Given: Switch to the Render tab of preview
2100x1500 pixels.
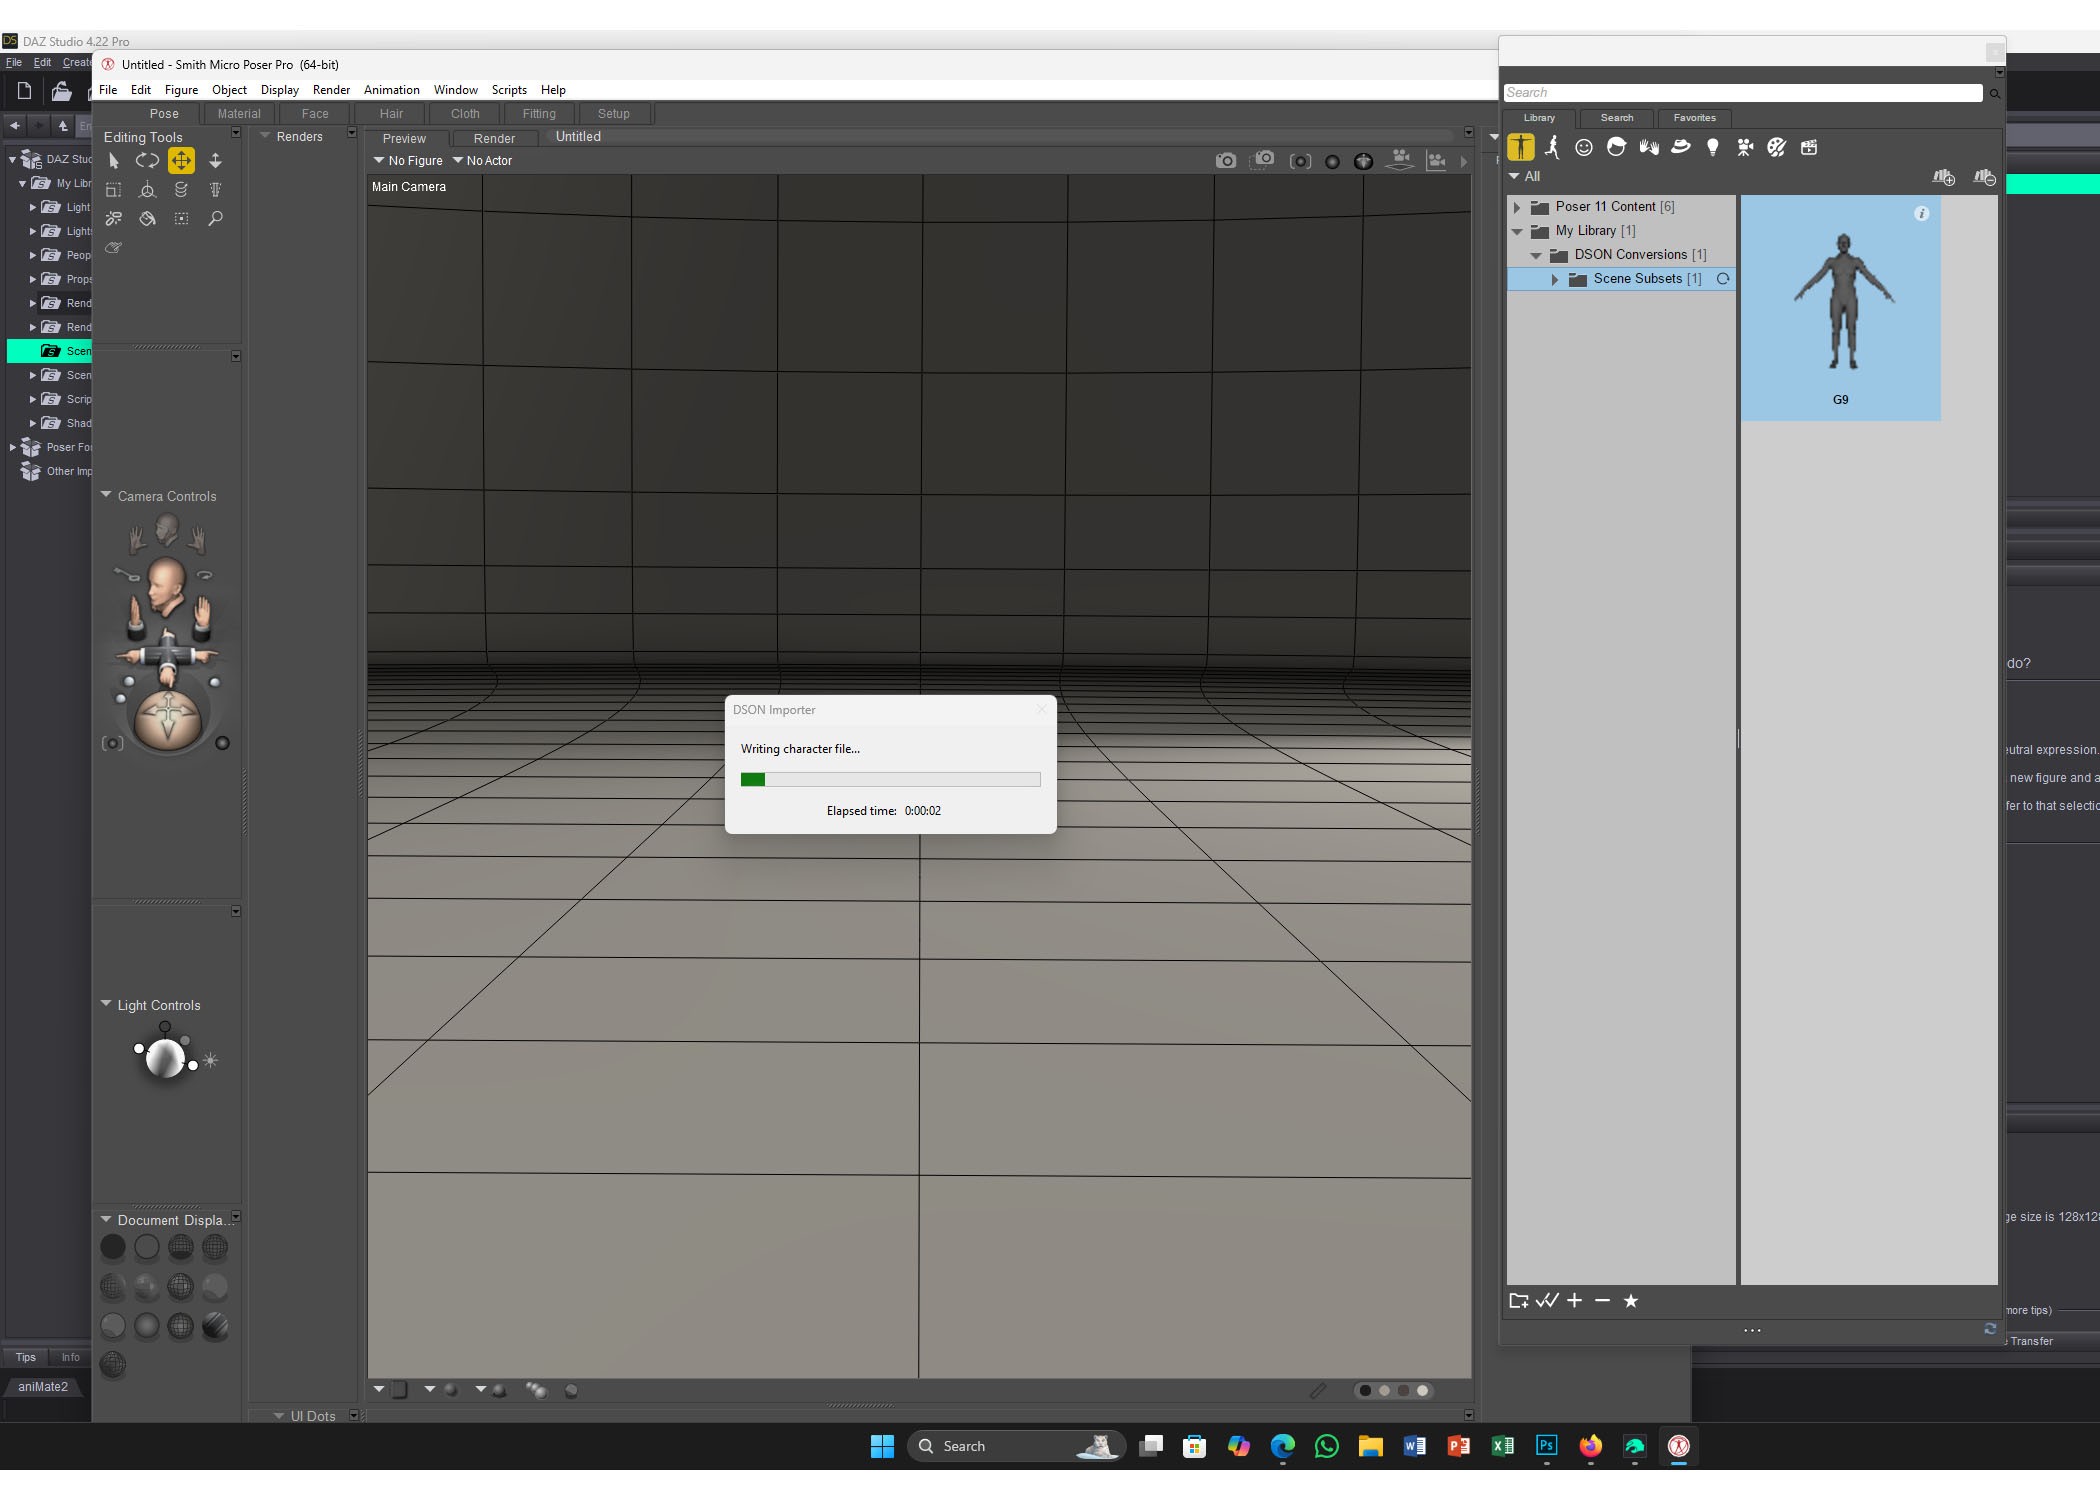Looking at the screenshot, I should 494,139.
